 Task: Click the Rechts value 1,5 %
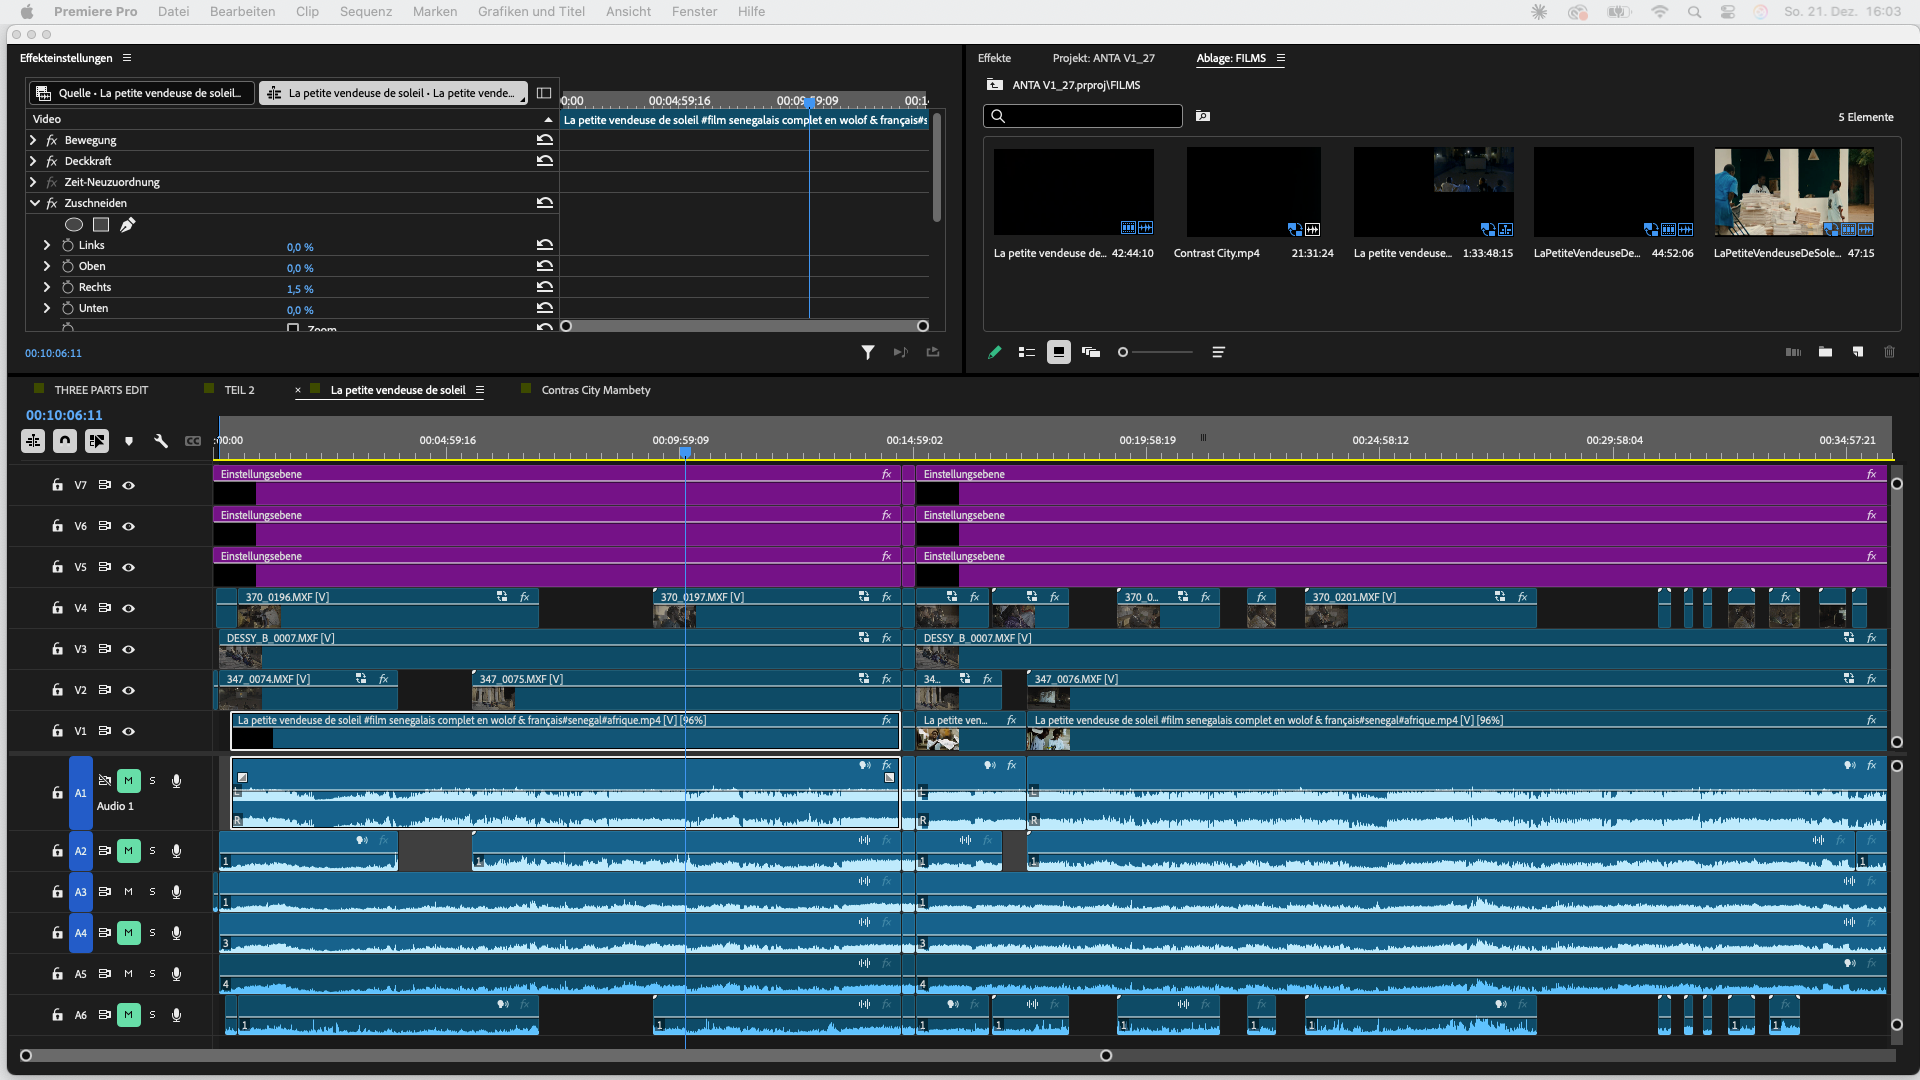[300, 289]
